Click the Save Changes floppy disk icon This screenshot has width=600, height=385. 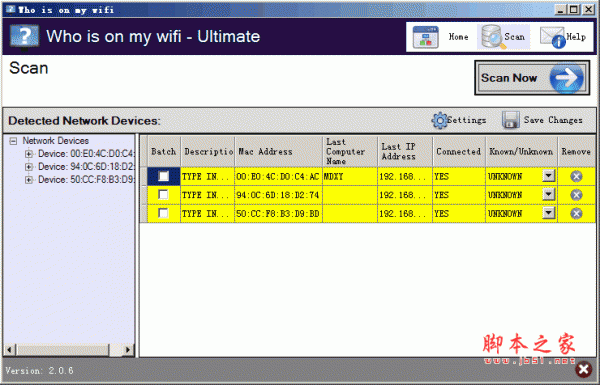(x=510, y=120)
